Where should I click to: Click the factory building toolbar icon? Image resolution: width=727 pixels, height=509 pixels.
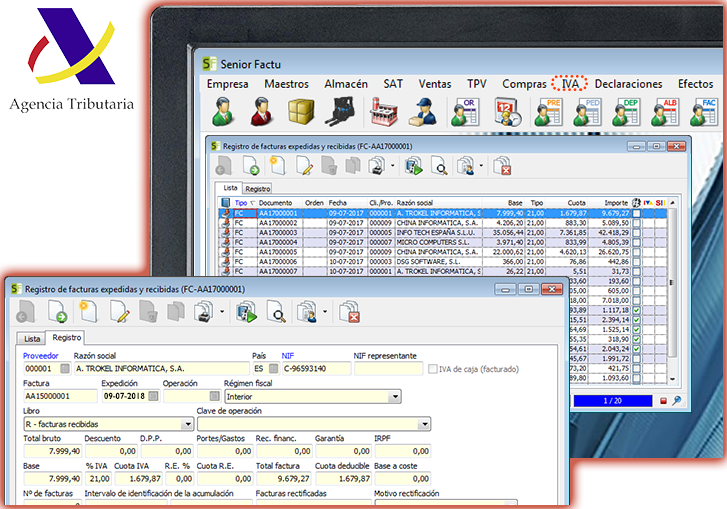[x=383, y=112]
